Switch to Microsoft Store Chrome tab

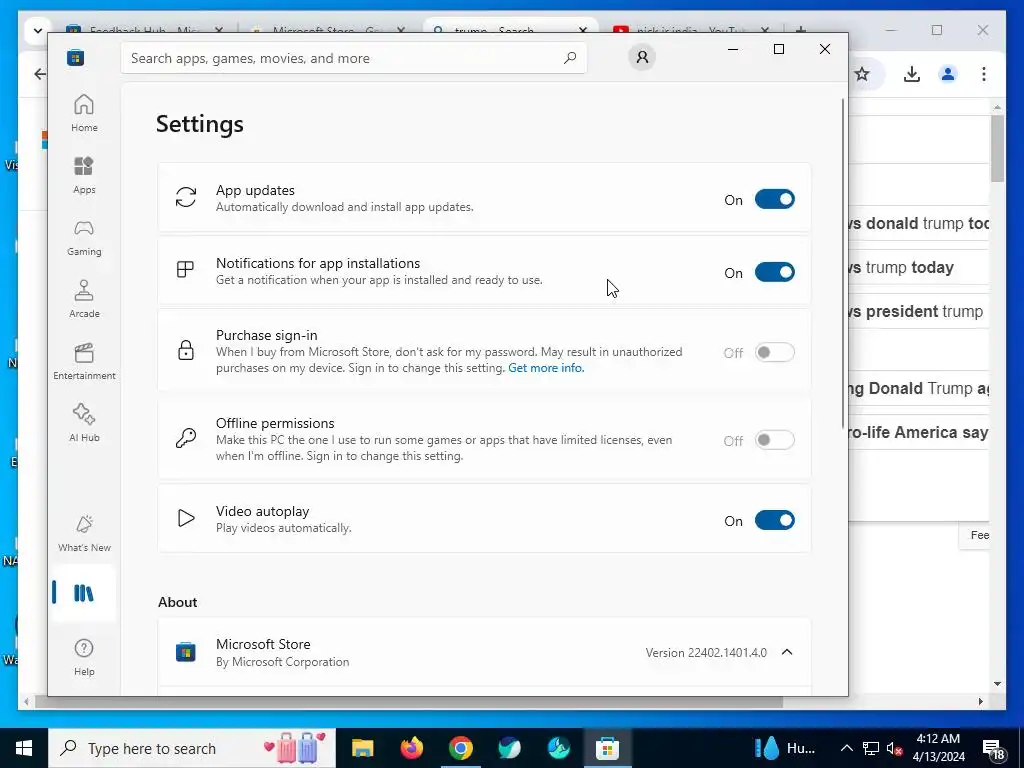pyautogui.click(x=328, y=27)
